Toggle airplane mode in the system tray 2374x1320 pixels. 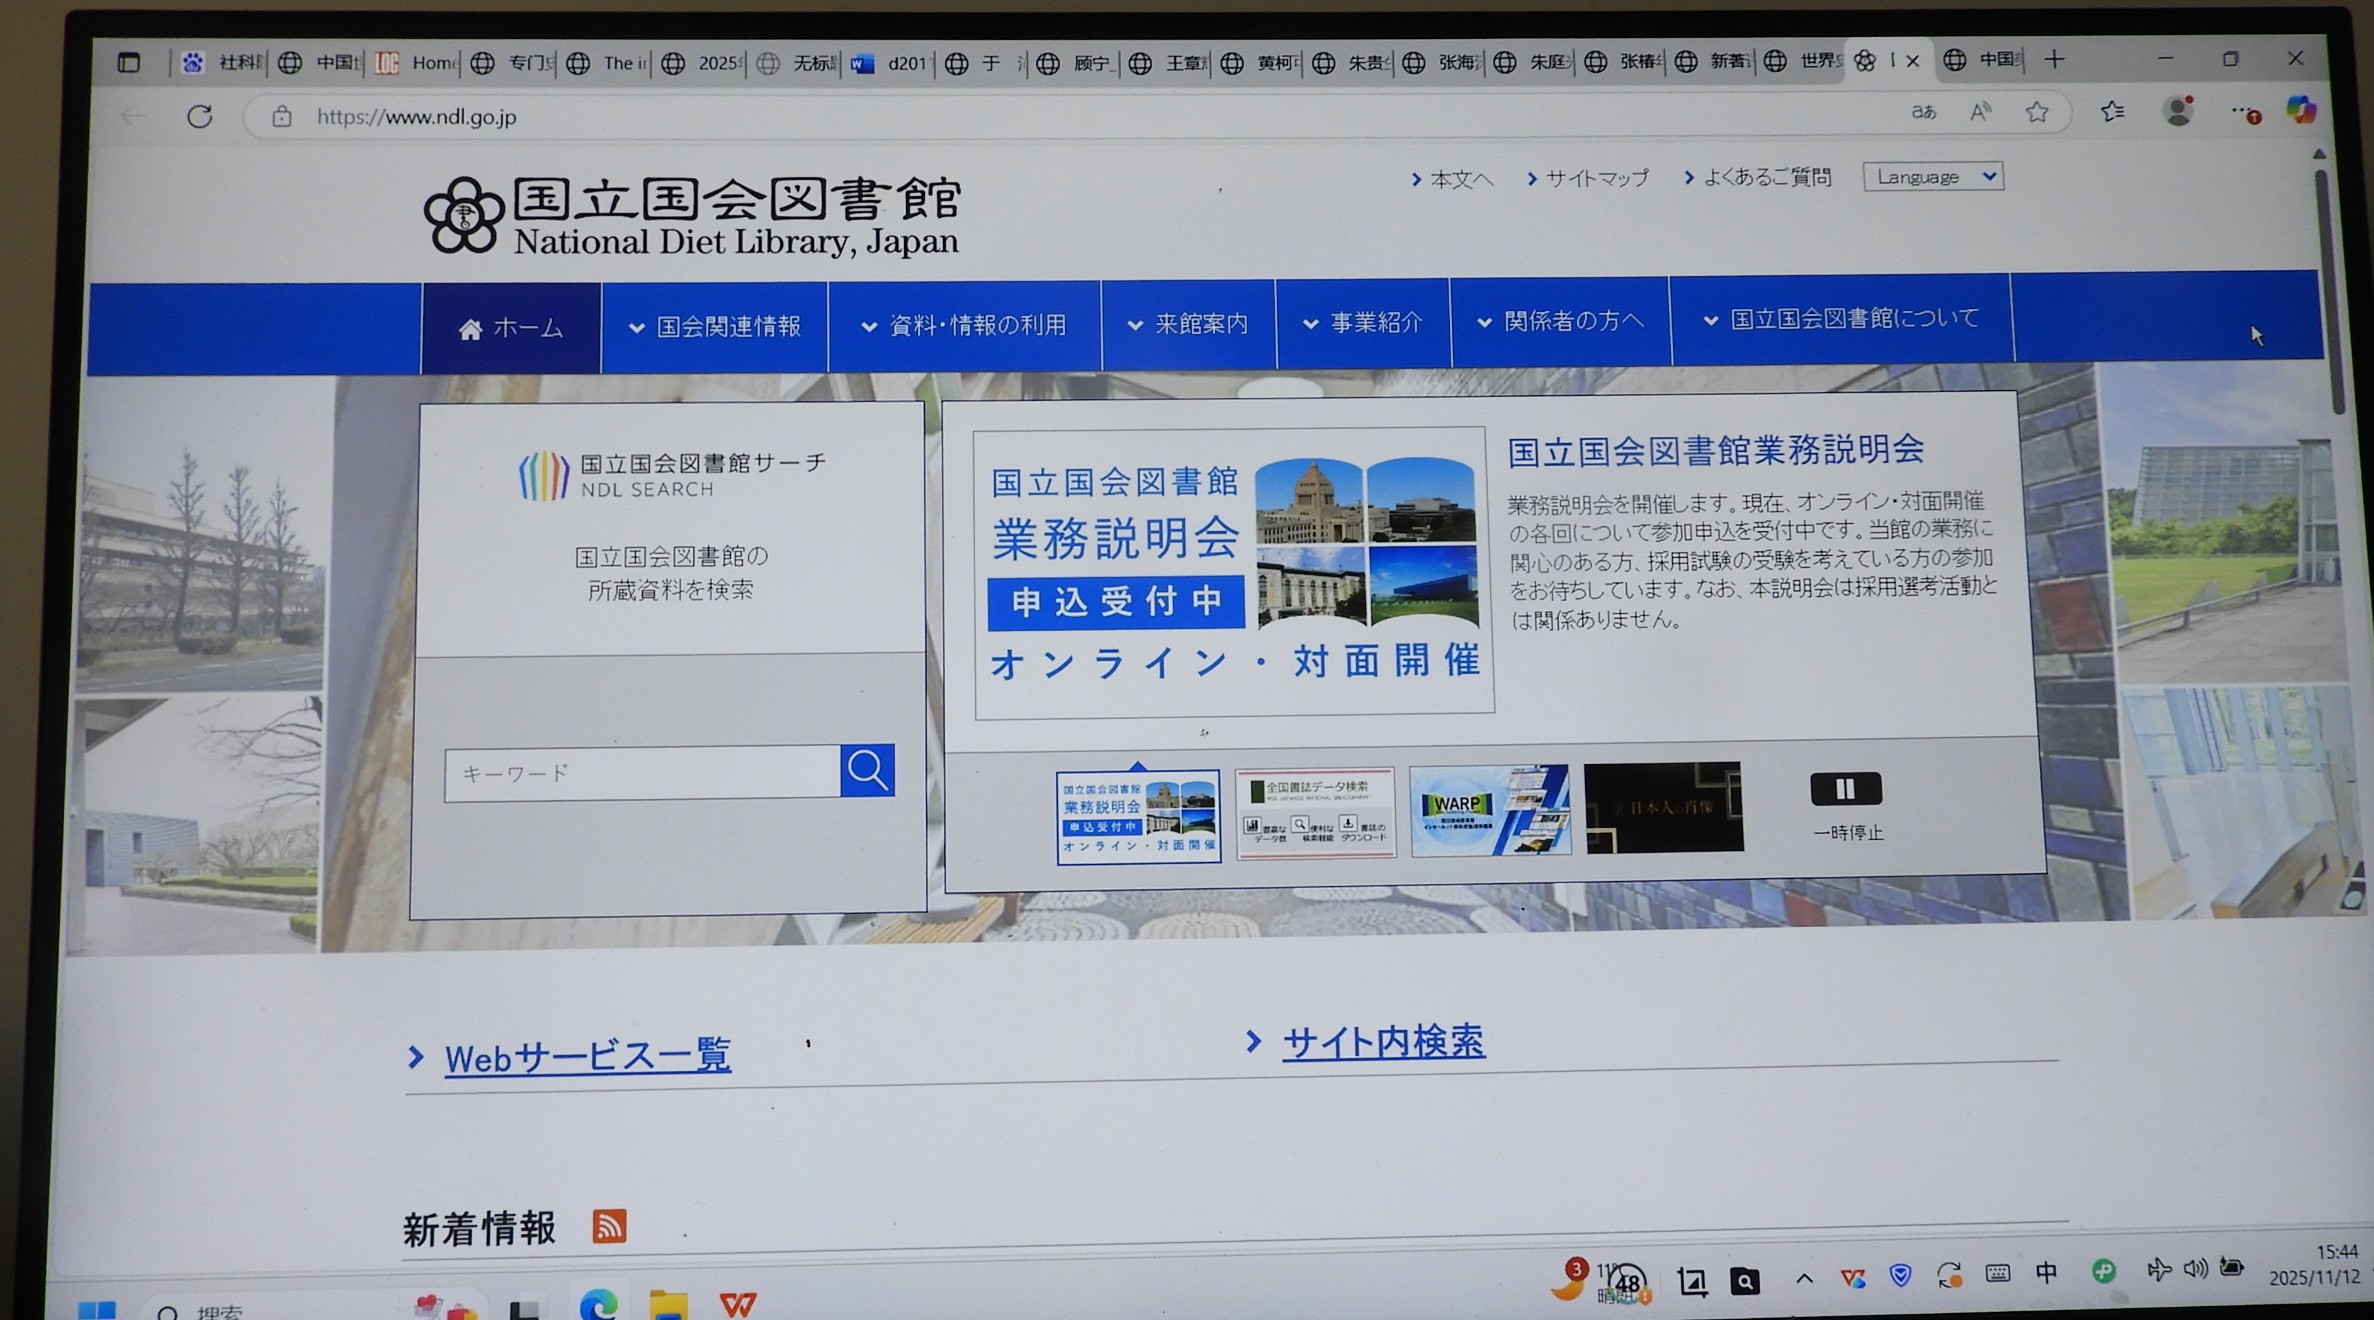point(2159,1270)
